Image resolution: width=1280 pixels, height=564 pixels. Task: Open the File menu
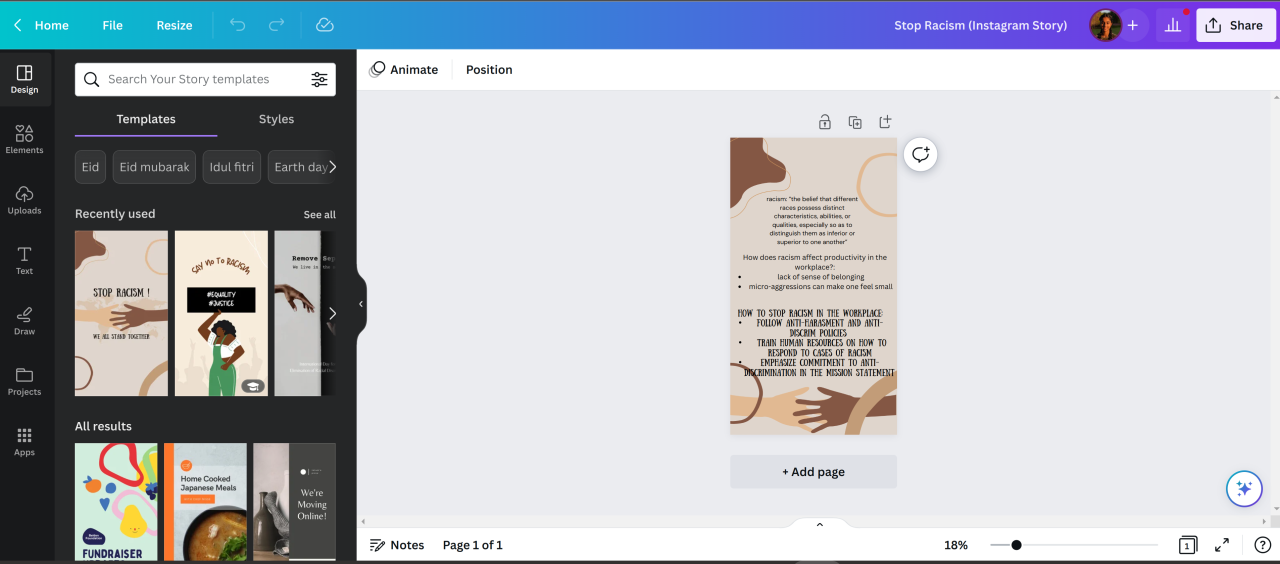(x=112, y=25)
